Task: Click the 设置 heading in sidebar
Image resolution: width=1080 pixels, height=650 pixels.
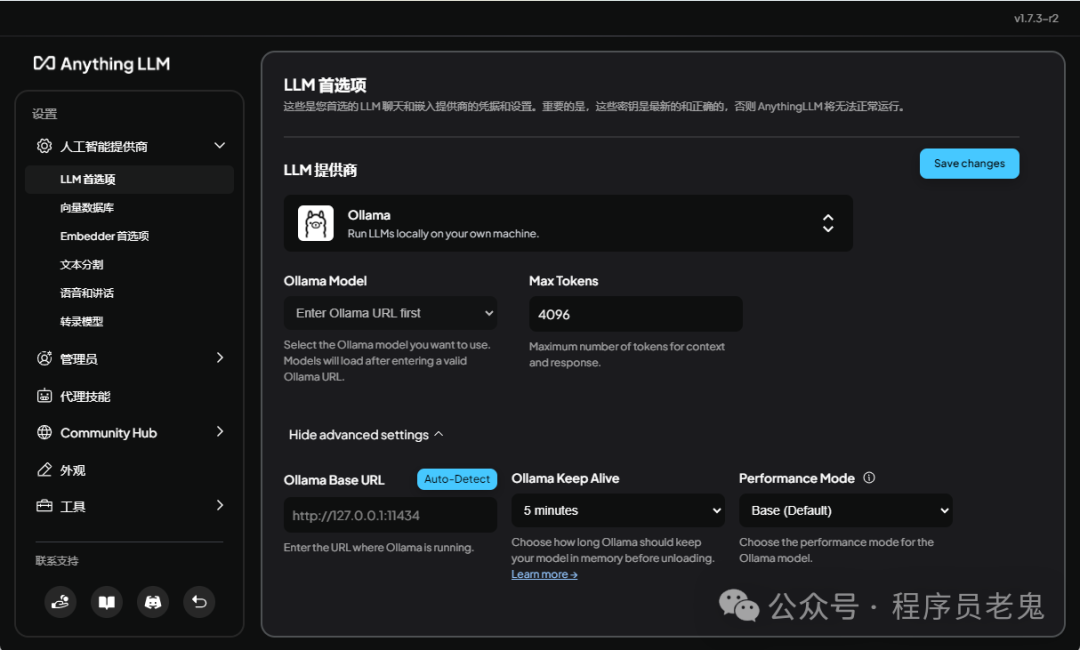Action: point(45,114)
